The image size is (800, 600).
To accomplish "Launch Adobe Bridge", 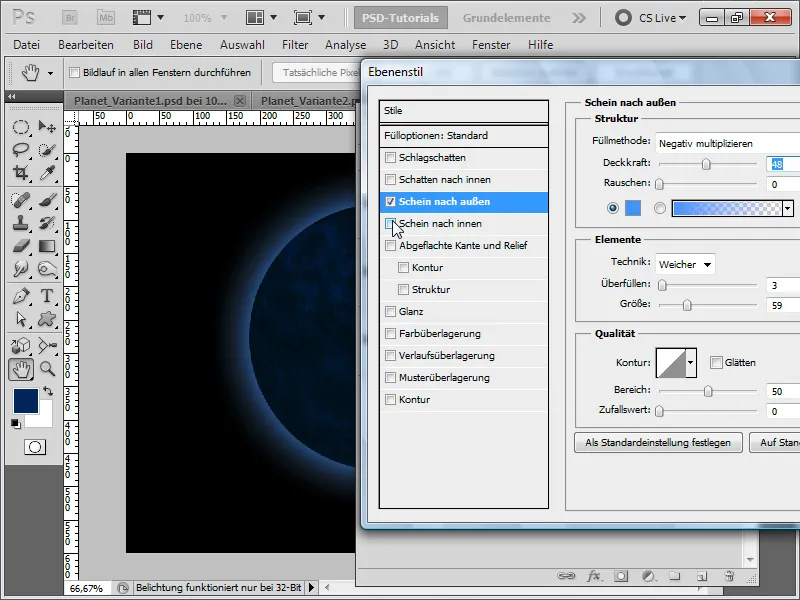I will [70, 18].
